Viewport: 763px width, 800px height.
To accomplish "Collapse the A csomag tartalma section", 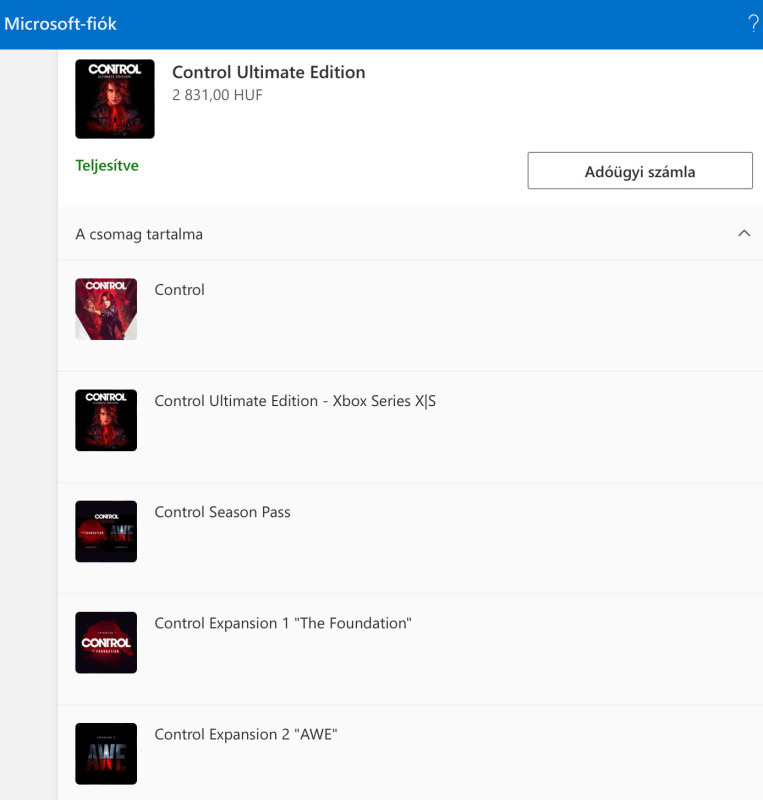I will (744, 234).
